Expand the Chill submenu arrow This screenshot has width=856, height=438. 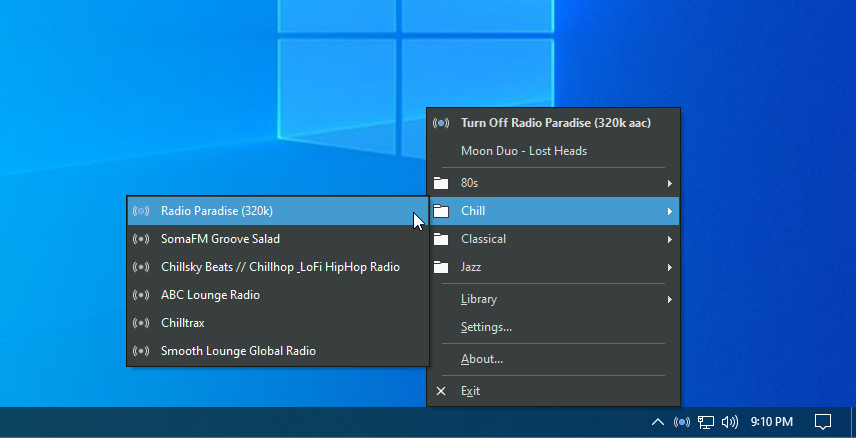click(x=669, y=211)
